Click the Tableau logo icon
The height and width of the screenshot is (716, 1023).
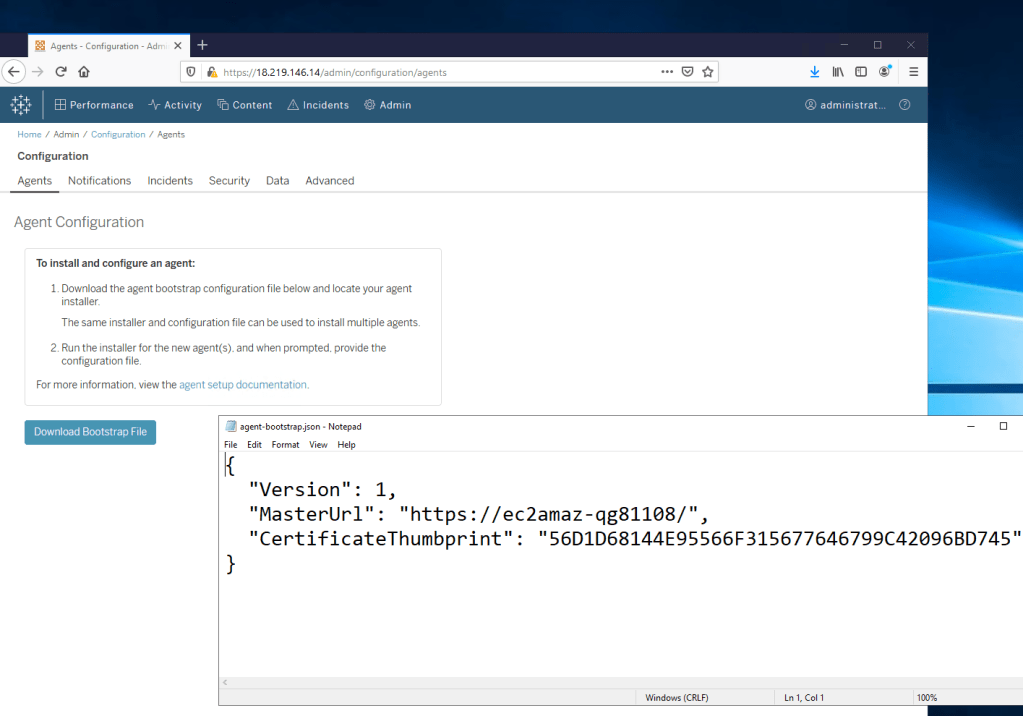[21, 105]
